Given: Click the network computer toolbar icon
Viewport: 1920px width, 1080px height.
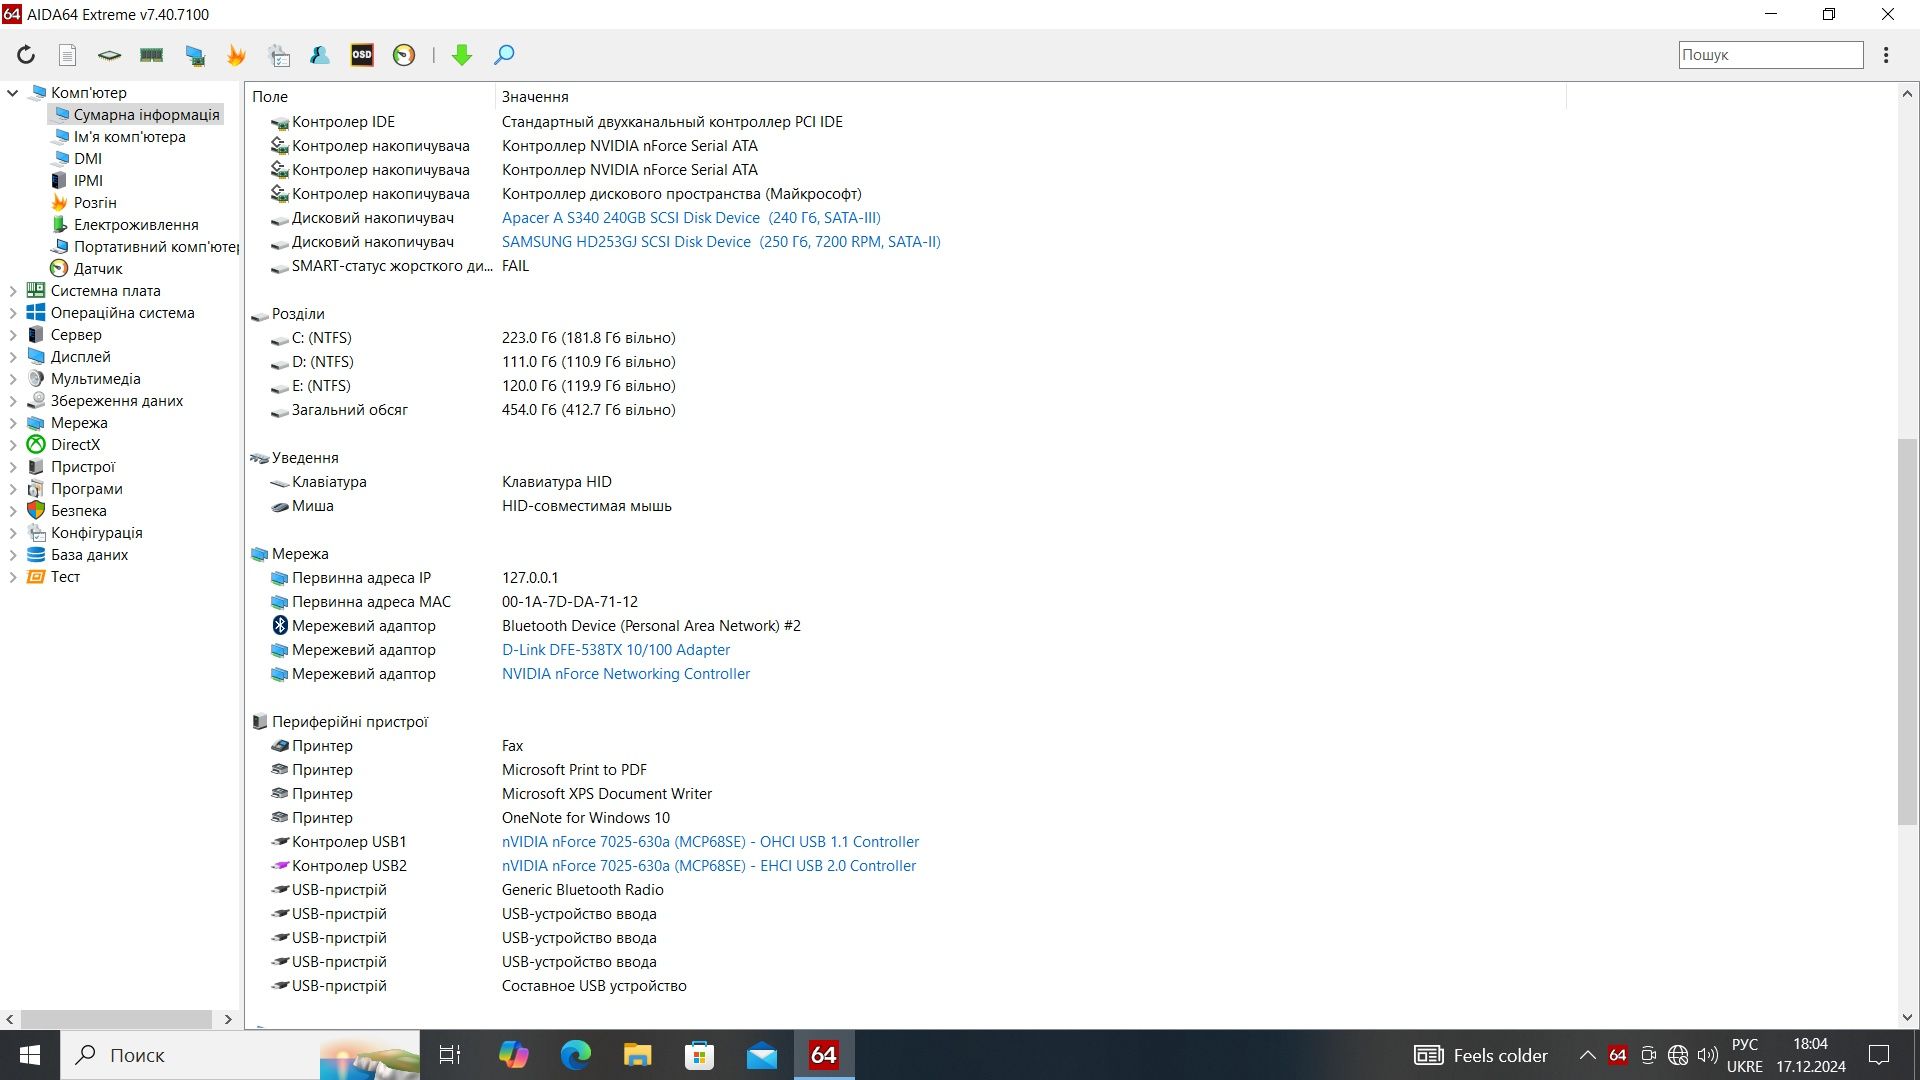Looking at the screenshot, I should (195, 55).
